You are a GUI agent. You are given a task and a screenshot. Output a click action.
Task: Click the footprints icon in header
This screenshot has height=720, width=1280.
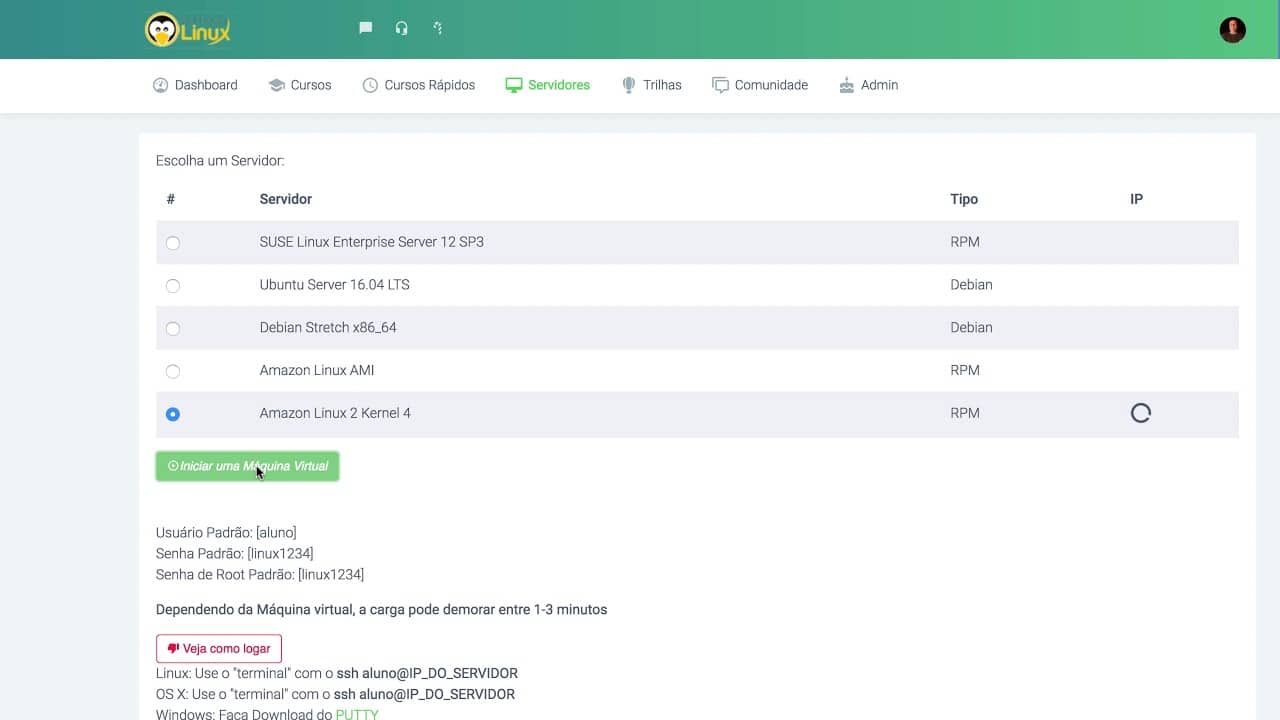pyautogui.click(x=437, y=28)
